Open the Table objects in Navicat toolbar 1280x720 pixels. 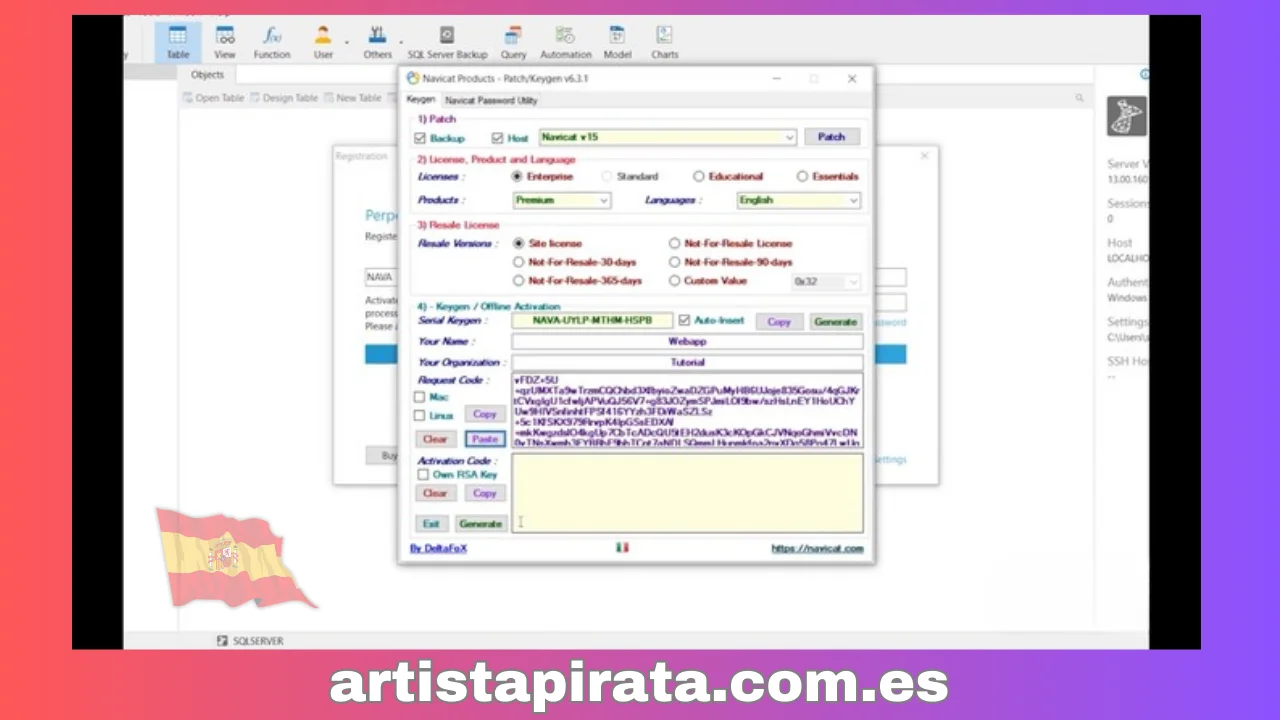[x=178, y=42]
